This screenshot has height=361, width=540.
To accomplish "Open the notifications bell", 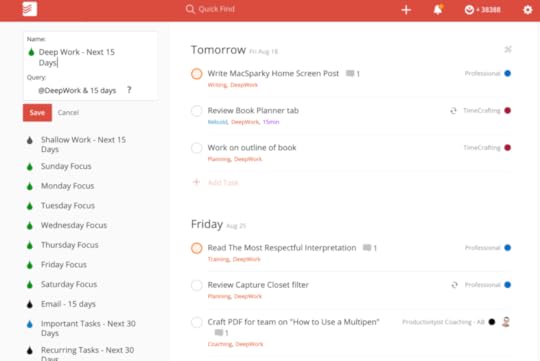I will pyautogui.click(x=438, y=9).
